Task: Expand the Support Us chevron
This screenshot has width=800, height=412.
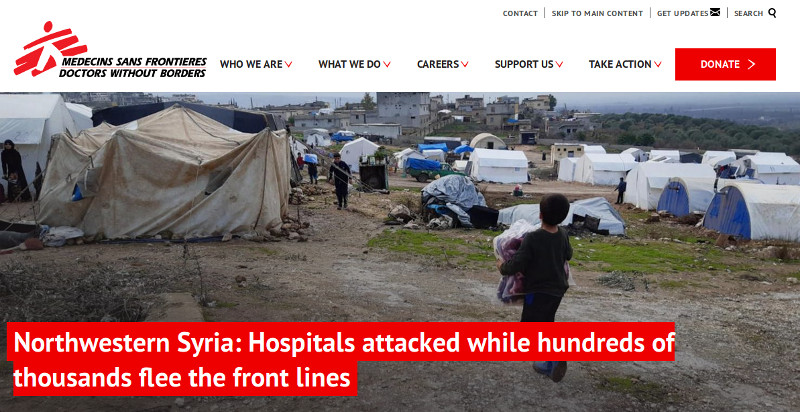Action: pyautogui.click(x=559, y=65)
